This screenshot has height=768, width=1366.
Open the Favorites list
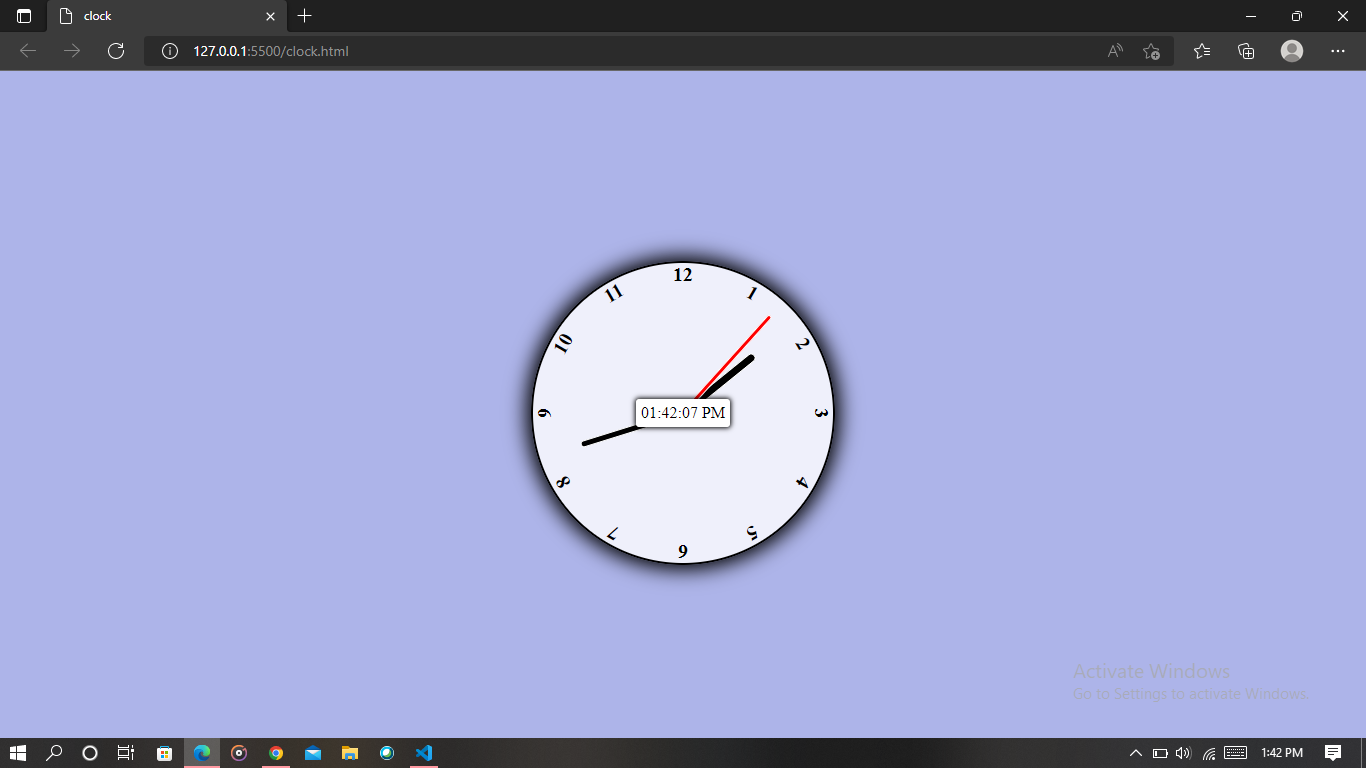click(x=1202, y=51)
